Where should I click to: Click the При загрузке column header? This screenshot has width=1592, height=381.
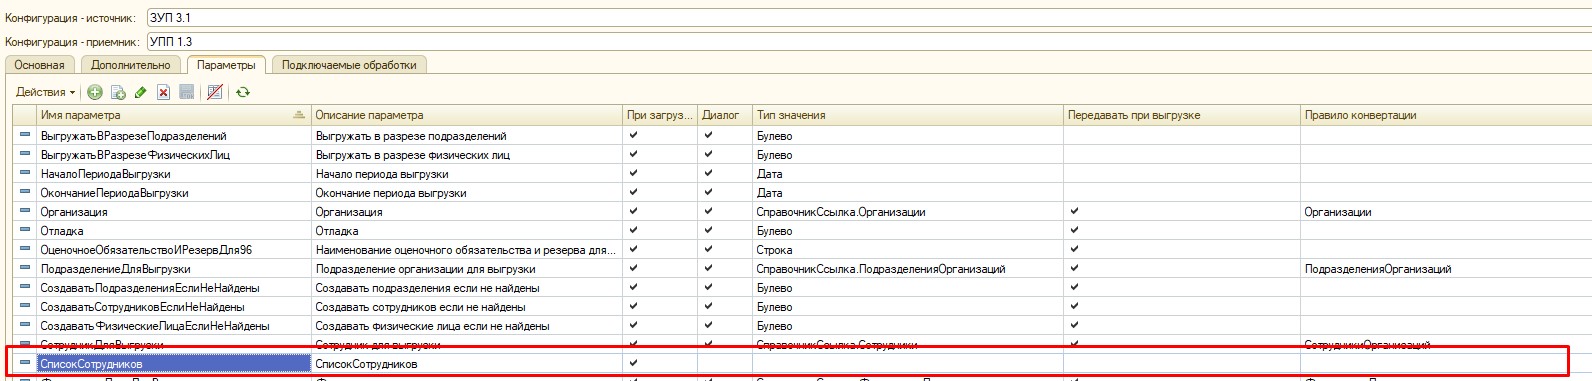(660, 115)
